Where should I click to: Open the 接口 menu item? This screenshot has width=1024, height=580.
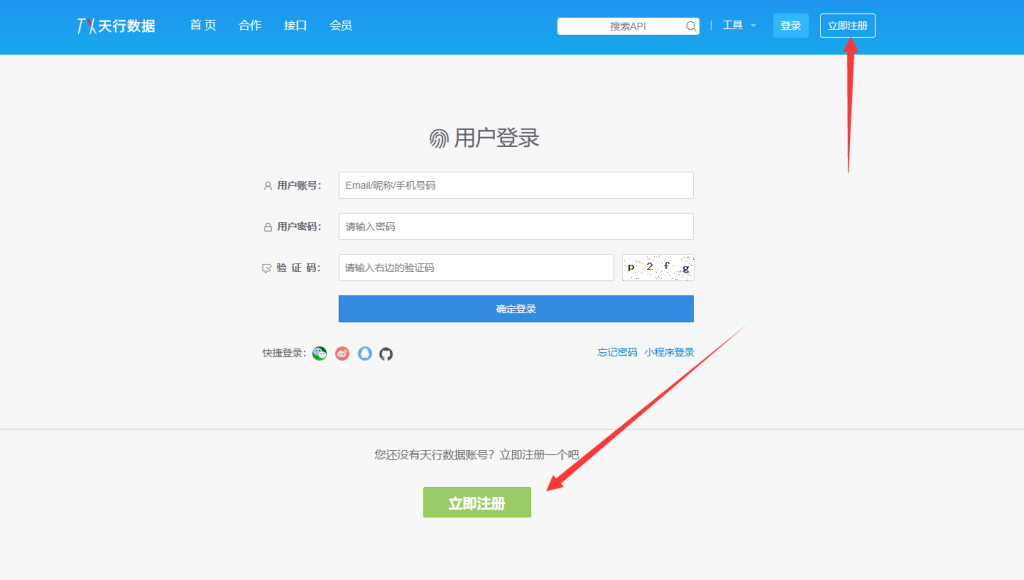(x=294, y=25)
